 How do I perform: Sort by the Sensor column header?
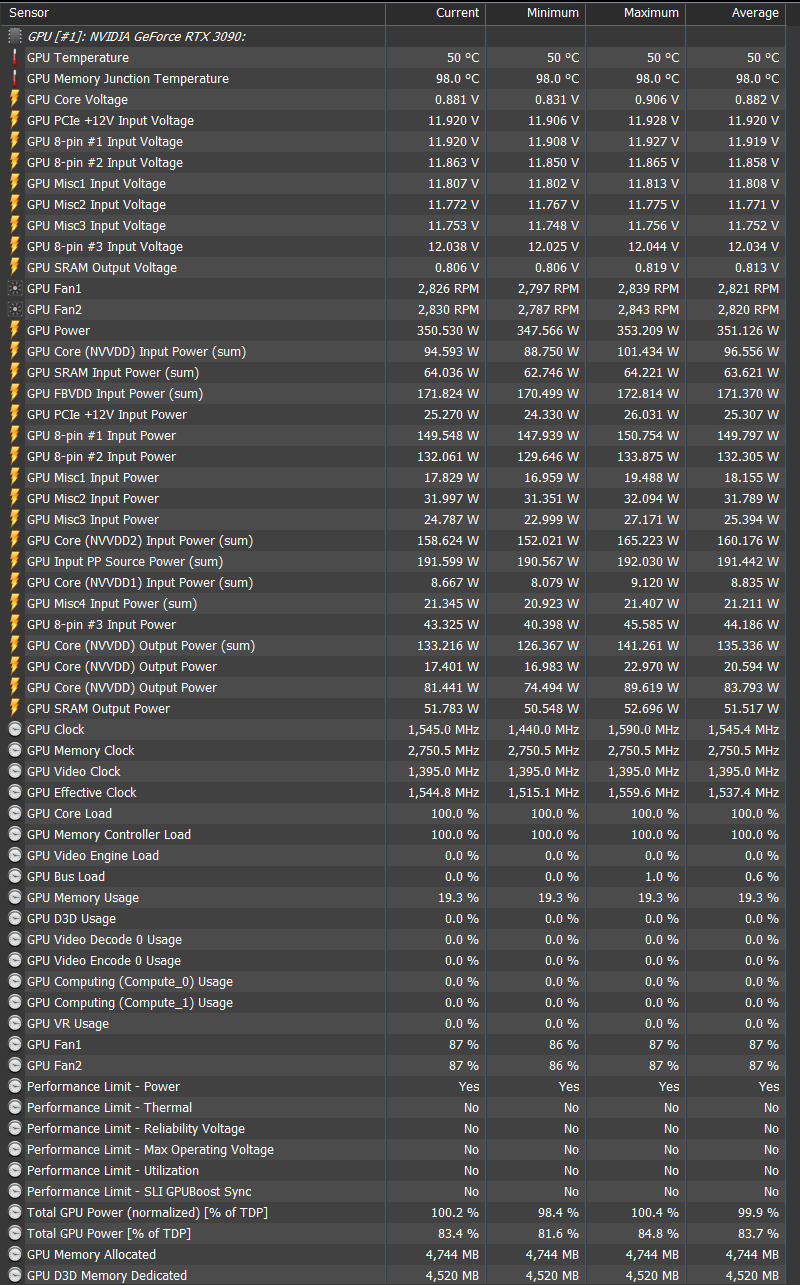(x=193, y=13)
